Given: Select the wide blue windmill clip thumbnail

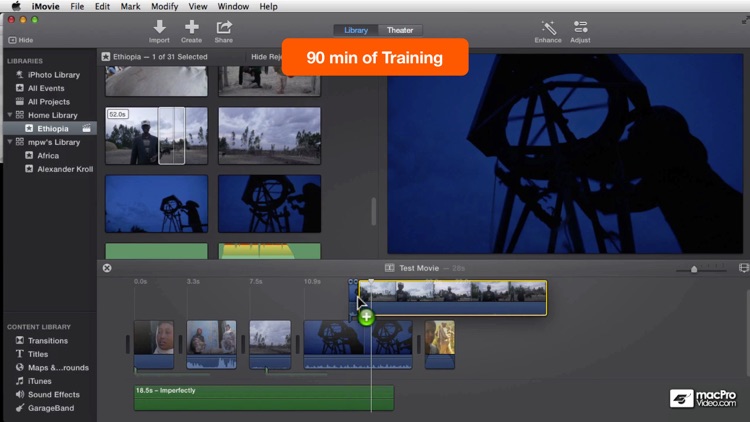Looking at the screenshot, I should coord(156,204).
